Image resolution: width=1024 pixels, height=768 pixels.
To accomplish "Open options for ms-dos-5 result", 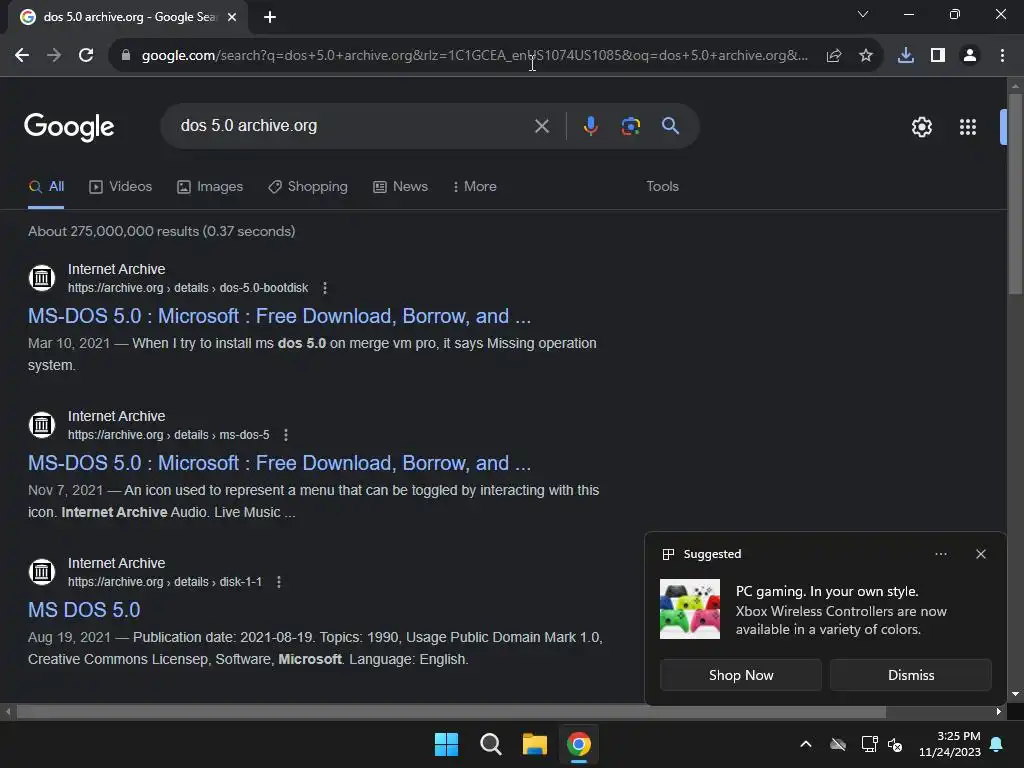I will (285, 435).
